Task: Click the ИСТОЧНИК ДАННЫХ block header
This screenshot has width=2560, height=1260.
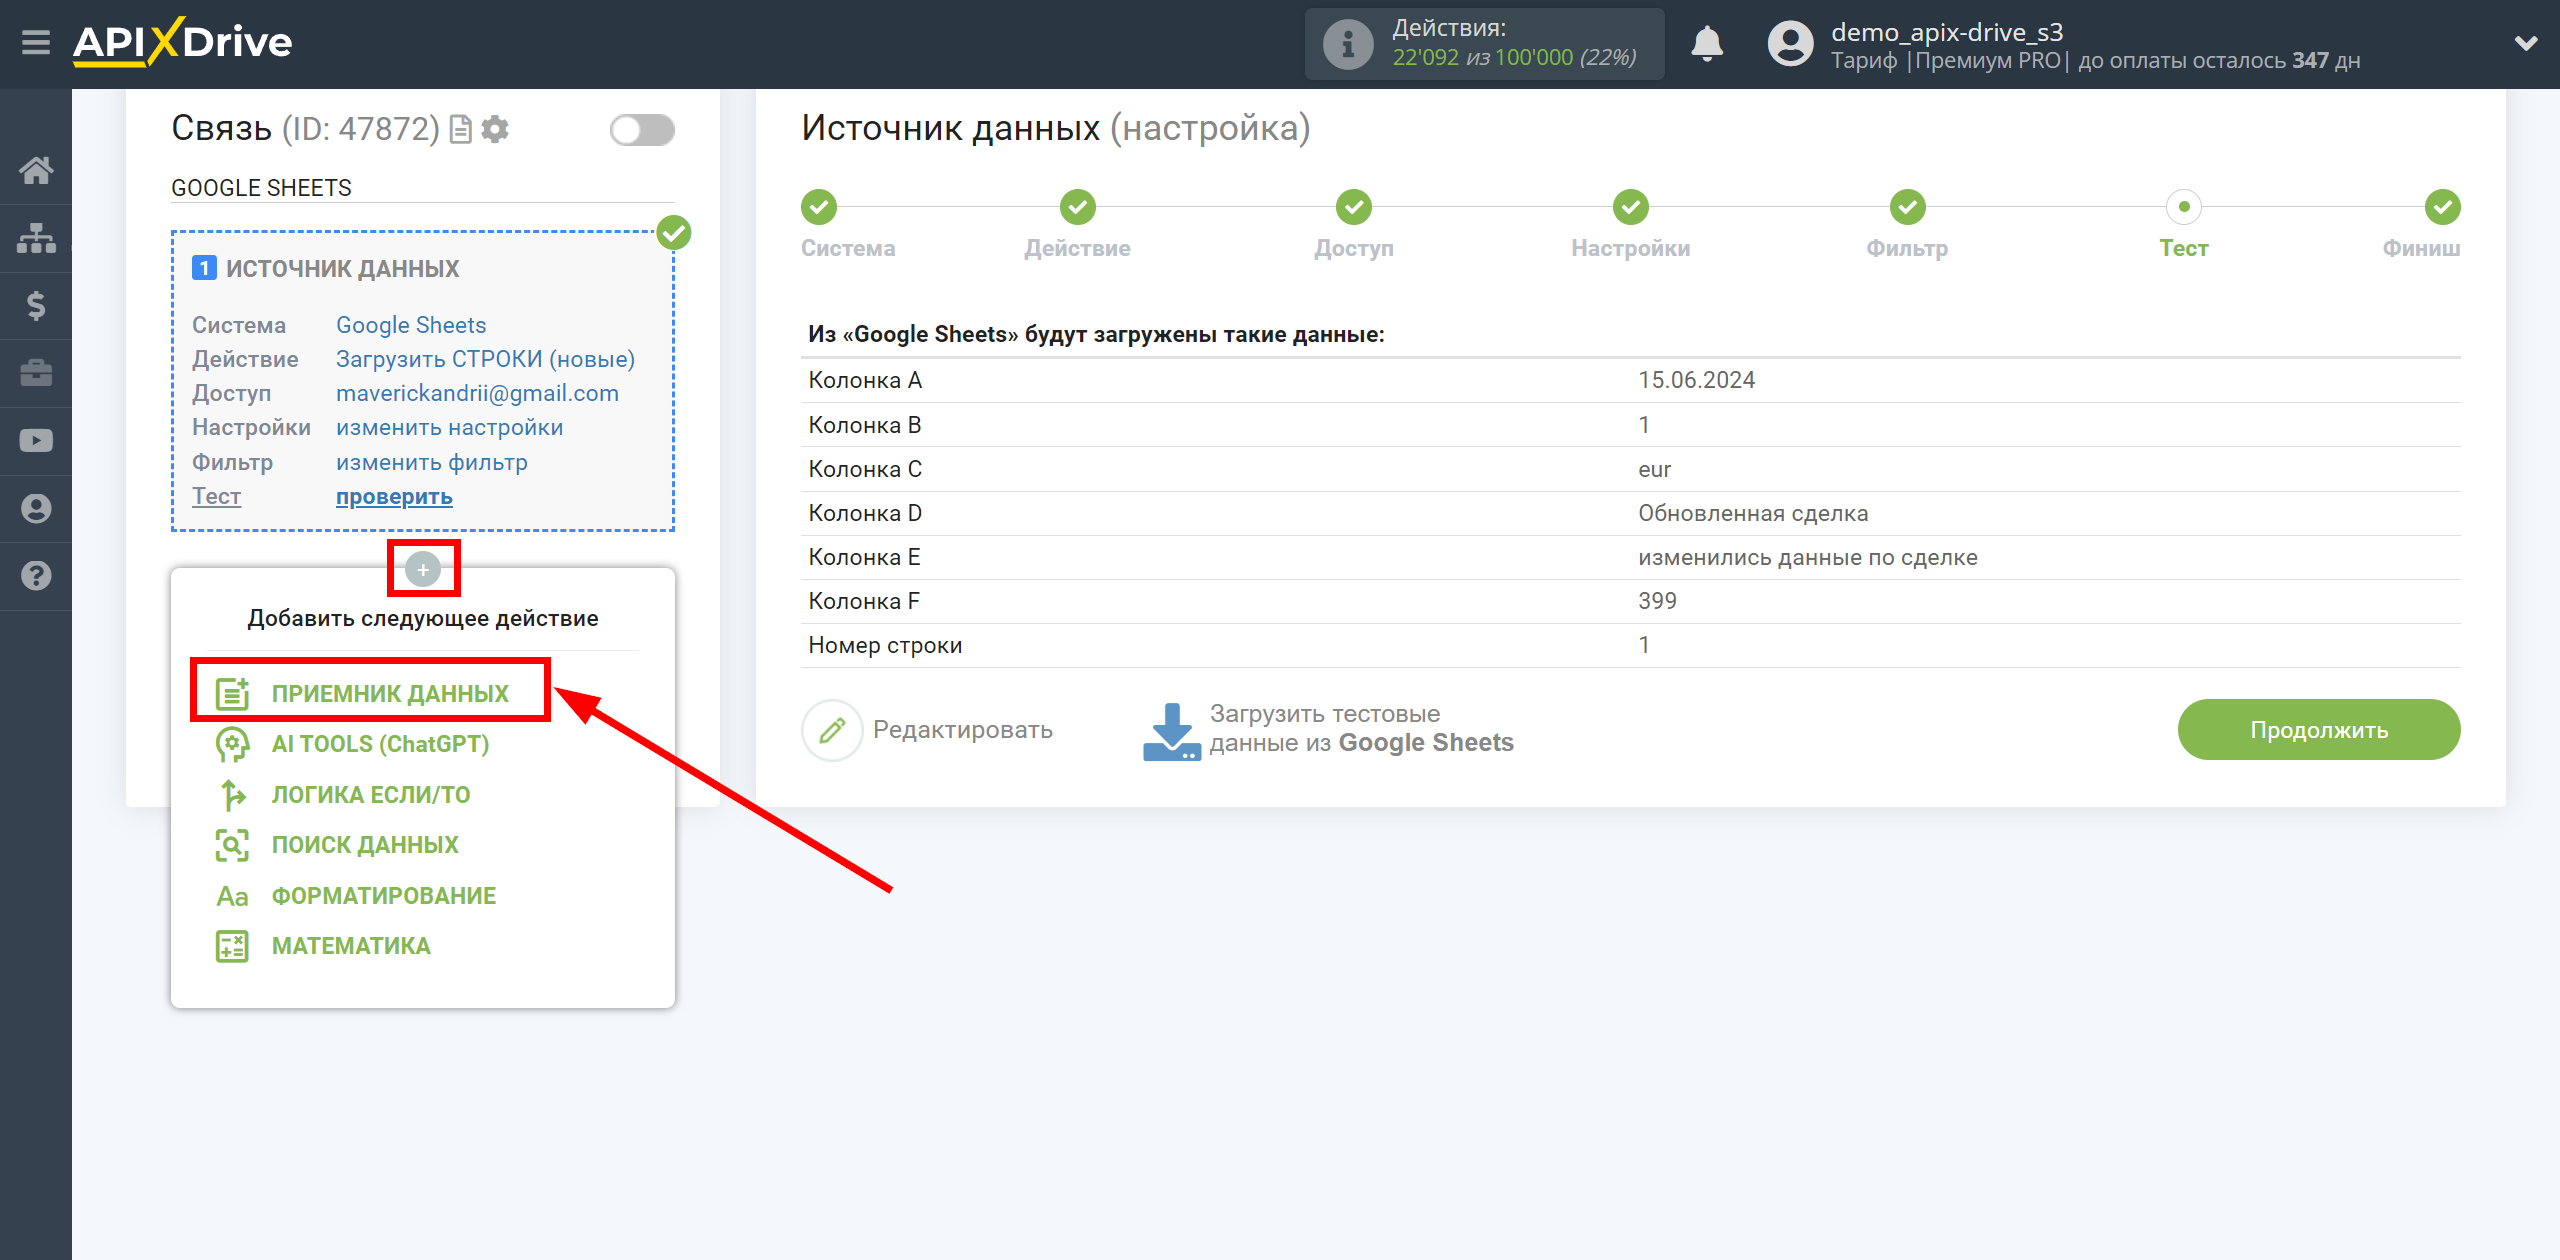Action: pos(343,268)
